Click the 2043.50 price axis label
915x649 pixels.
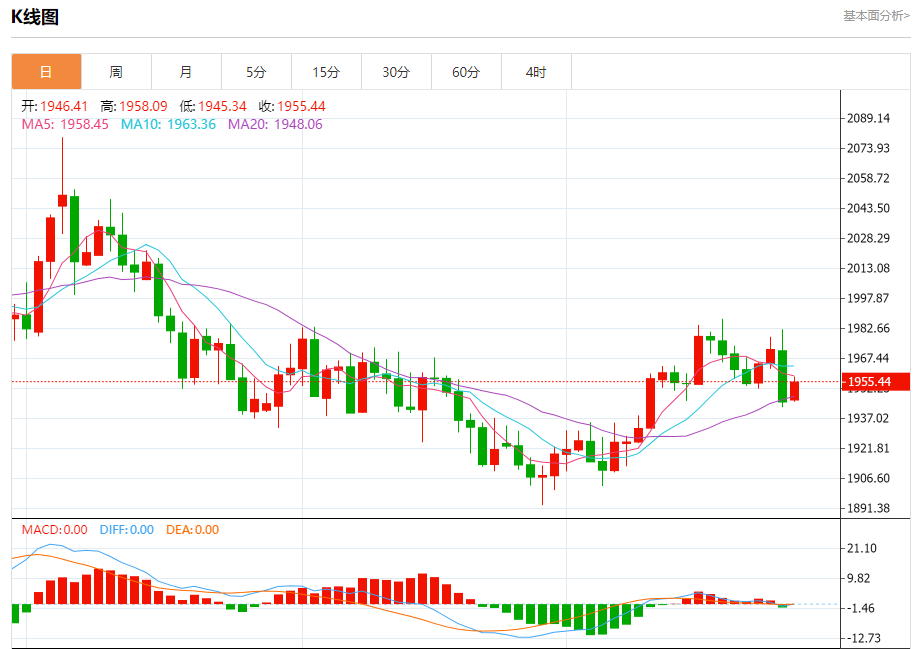tap(868, 208)
